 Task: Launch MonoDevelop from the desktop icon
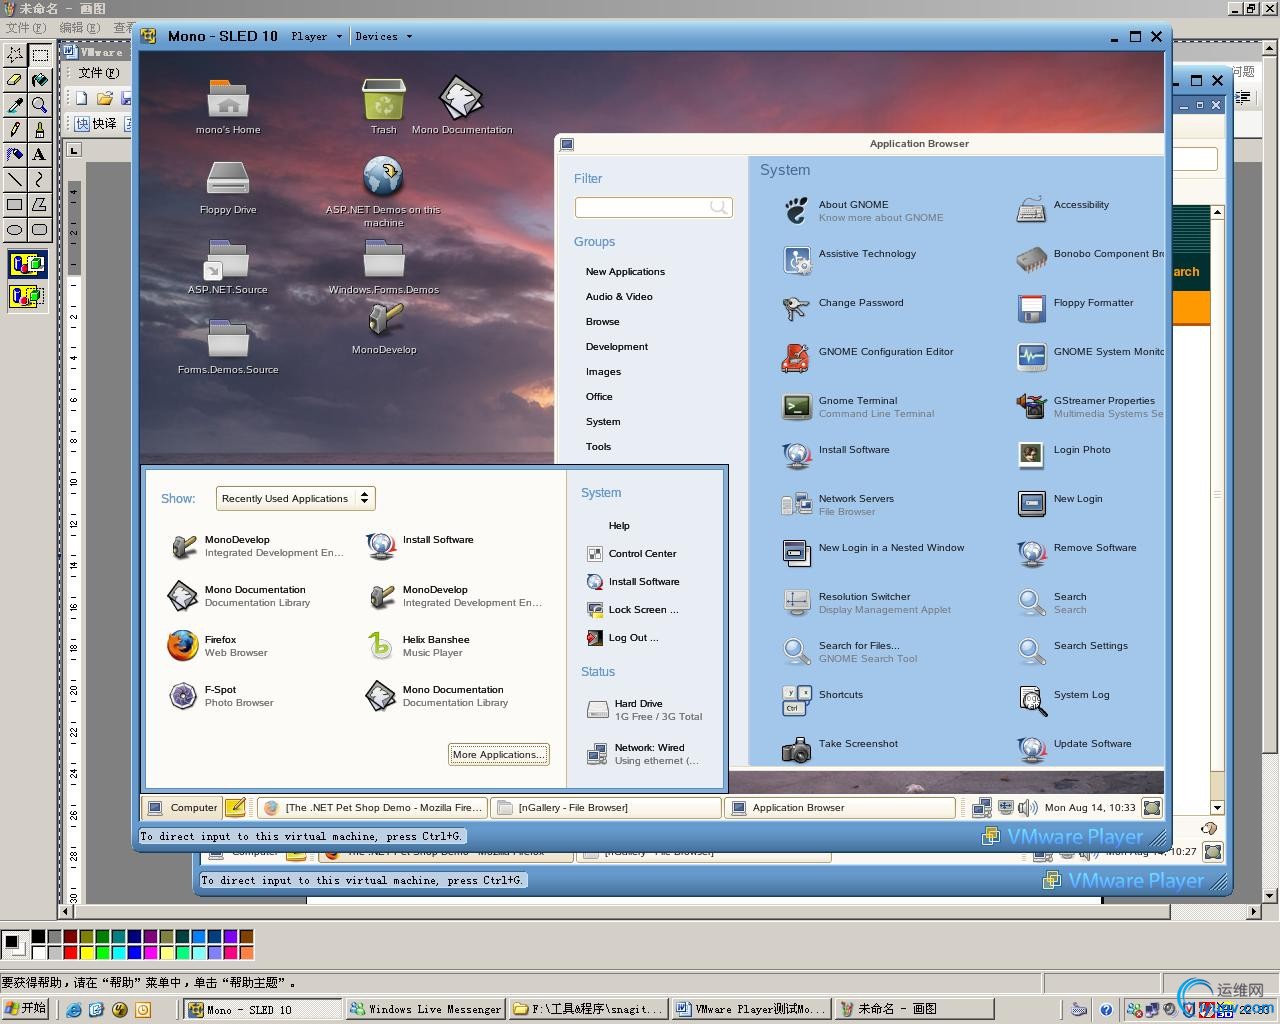(x=384, y=328)
